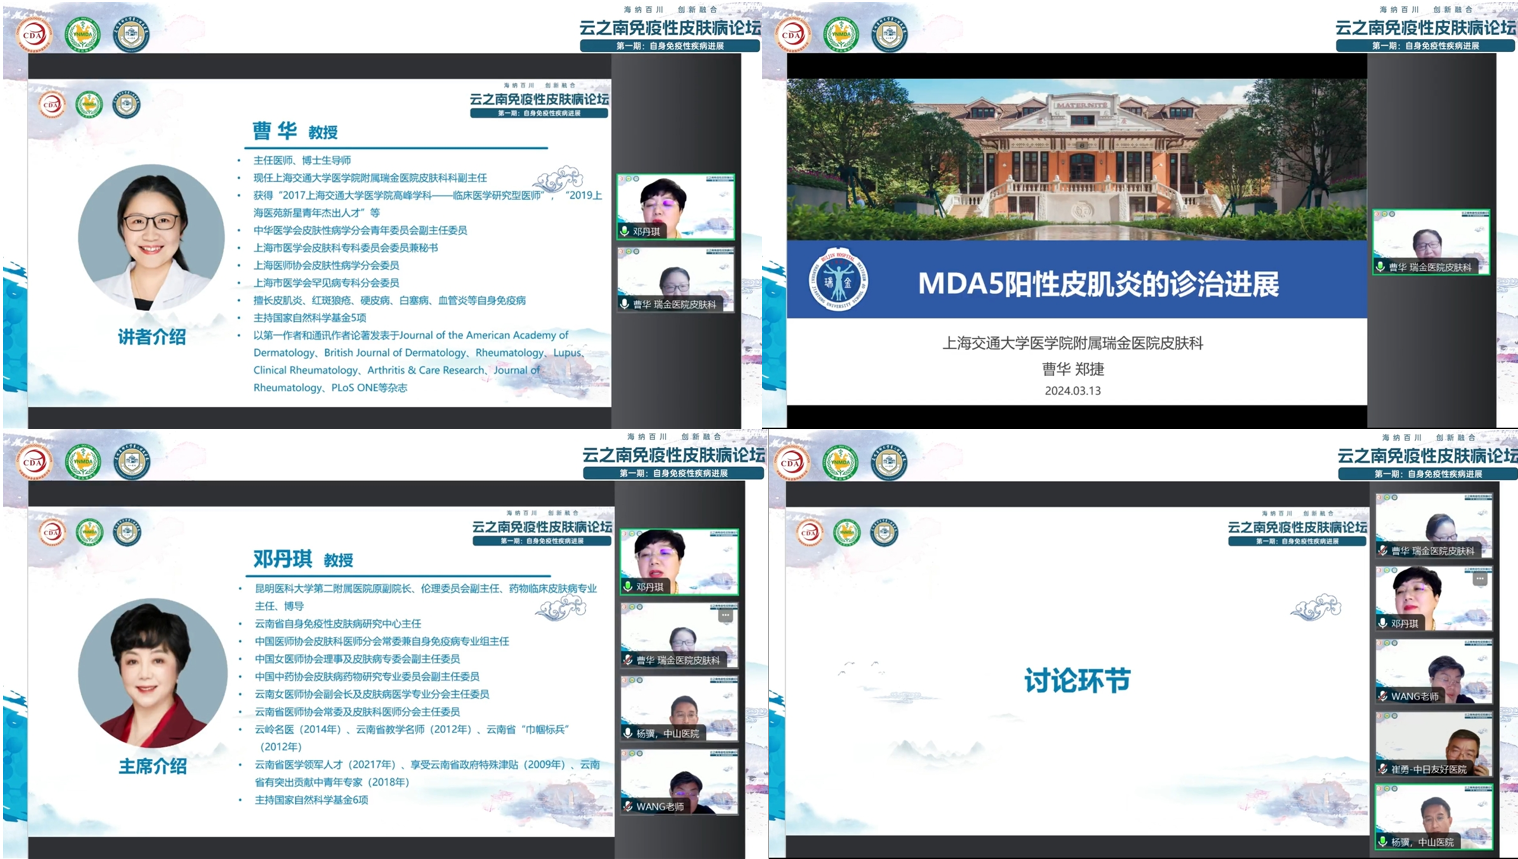Click green-bordered 邓丹琪 video tile, bottom-left panel
The width and height of the screenshot is (1518, 859).
(x=679, y=560)
